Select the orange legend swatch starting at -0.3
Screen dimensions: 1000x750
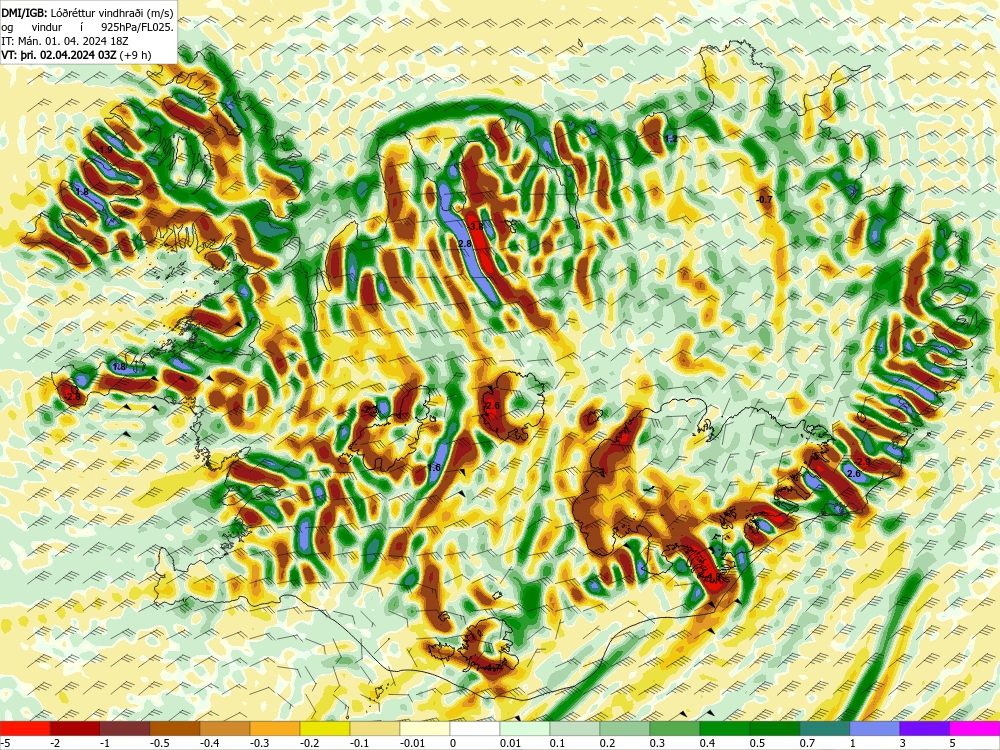tap(275, 728)
